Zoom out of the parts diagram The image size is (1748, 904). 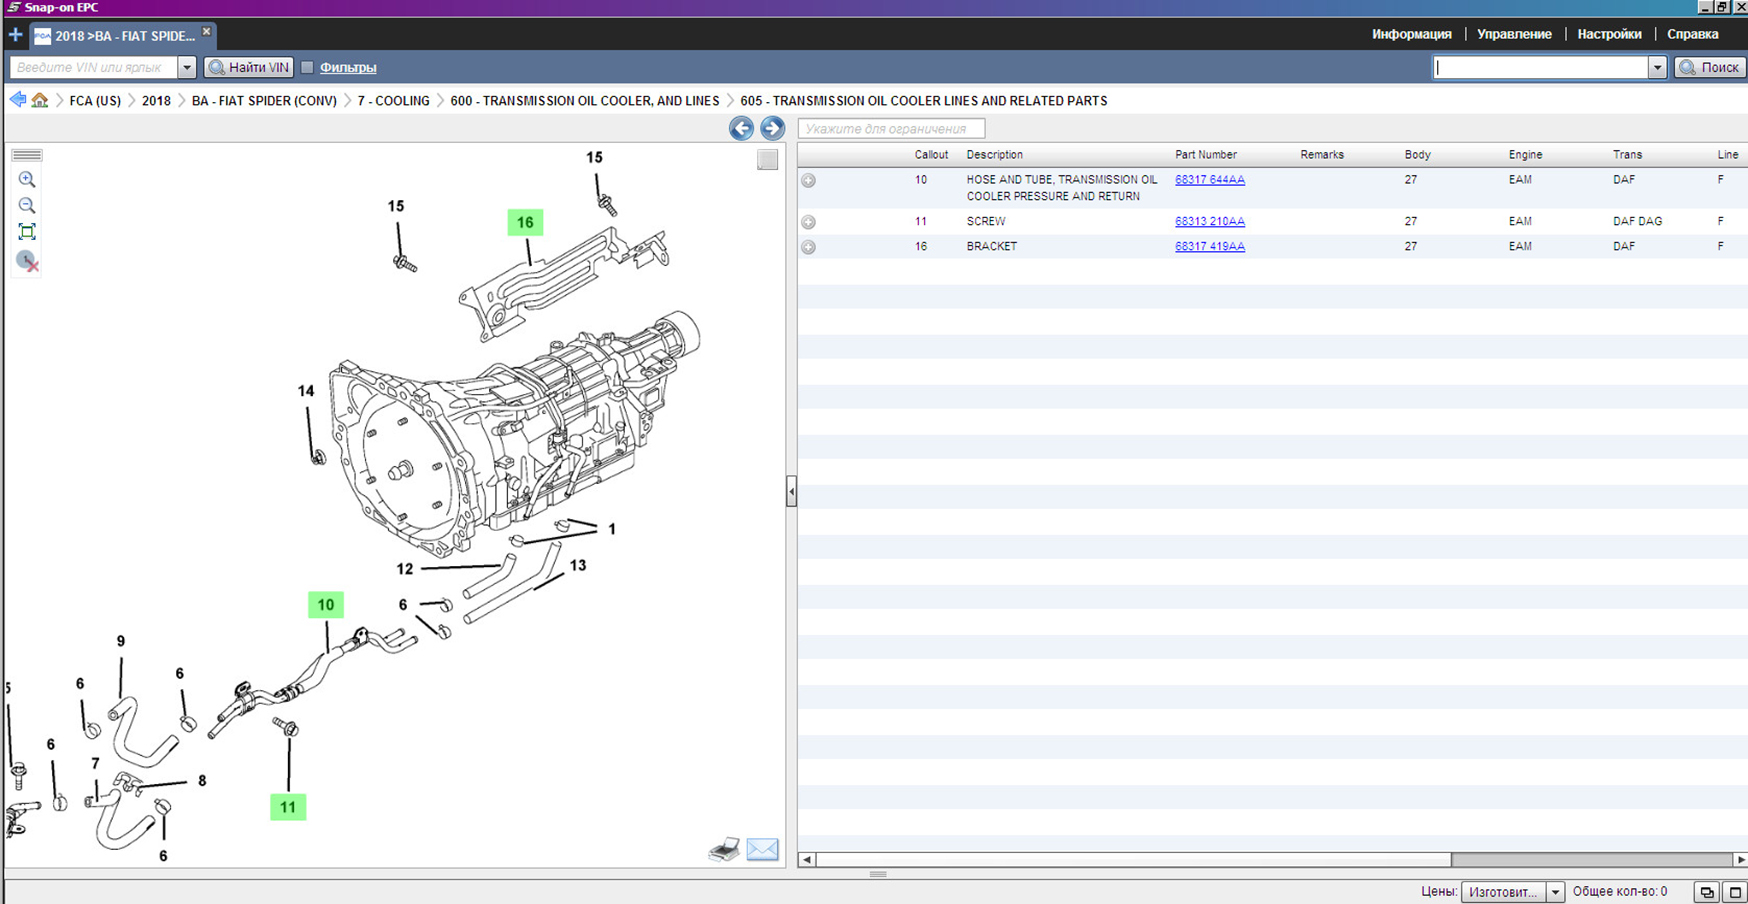click(27, 206)
